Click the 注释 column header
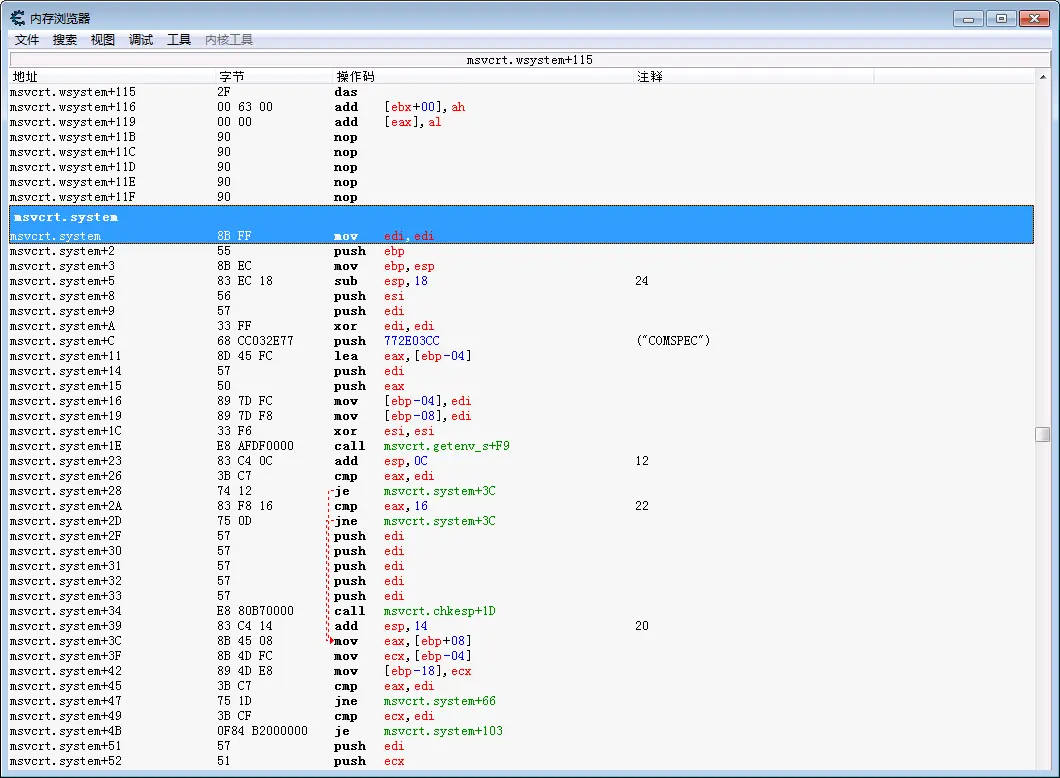 point(754,76)
